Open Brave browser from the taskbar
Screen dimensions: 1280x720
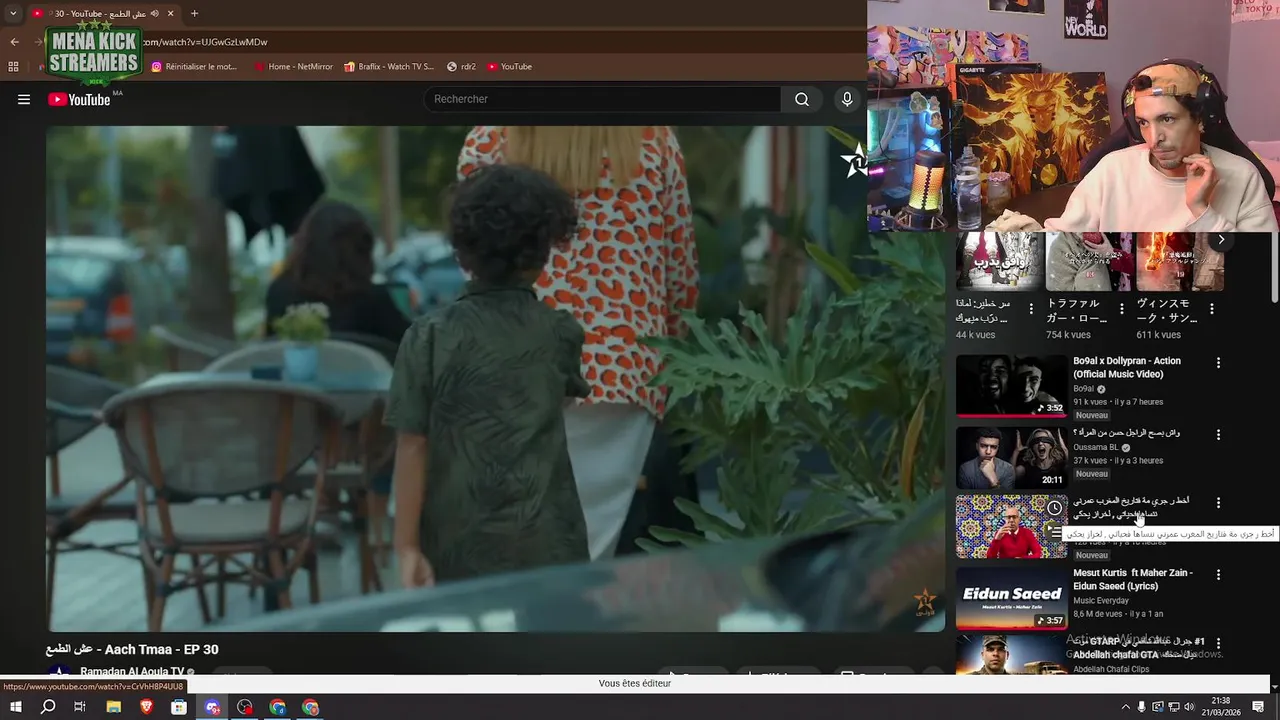coord(147,707)
